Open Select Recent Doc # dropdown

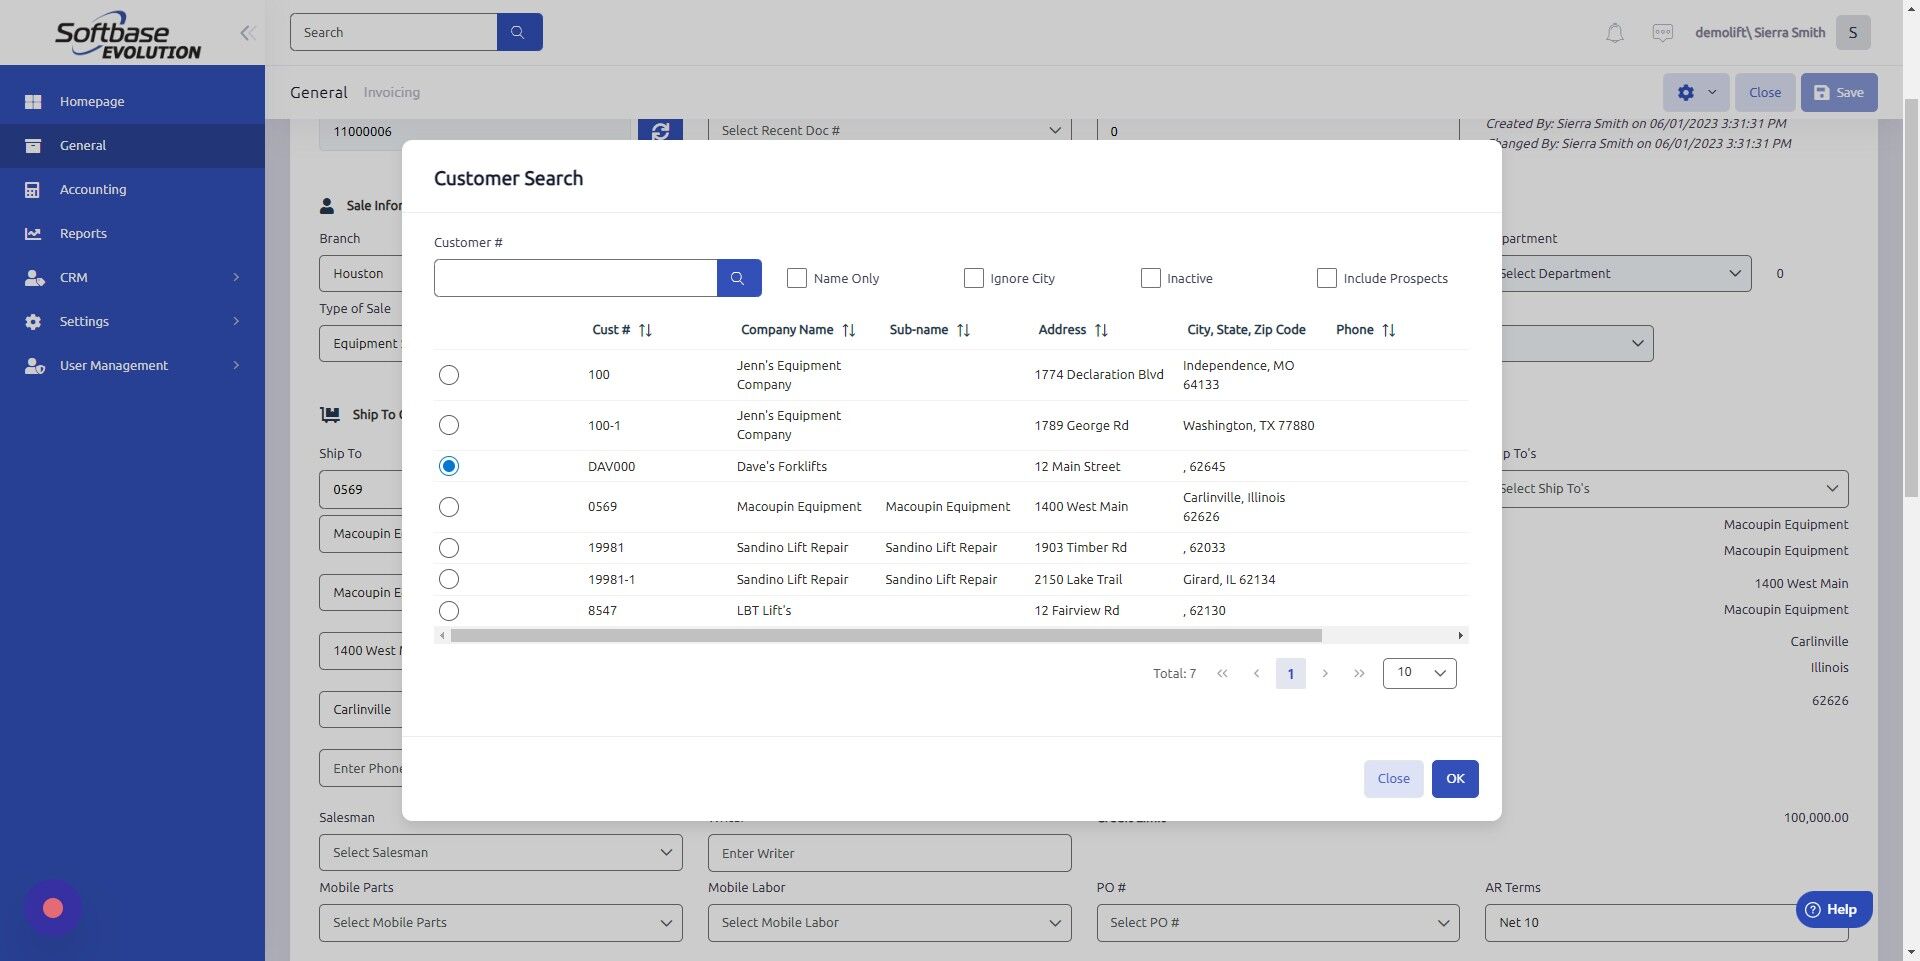(x=889, y=130)
